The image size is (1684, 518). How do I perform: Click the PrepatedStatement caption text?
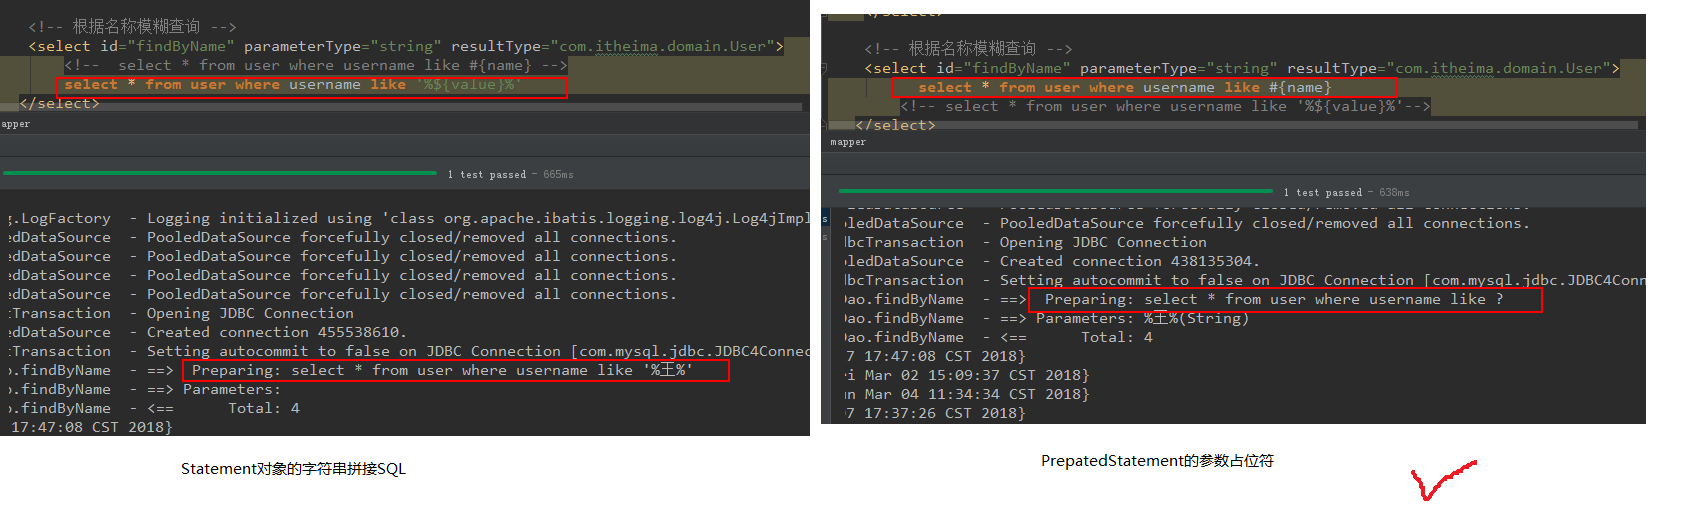click(x=1157, y=461)
